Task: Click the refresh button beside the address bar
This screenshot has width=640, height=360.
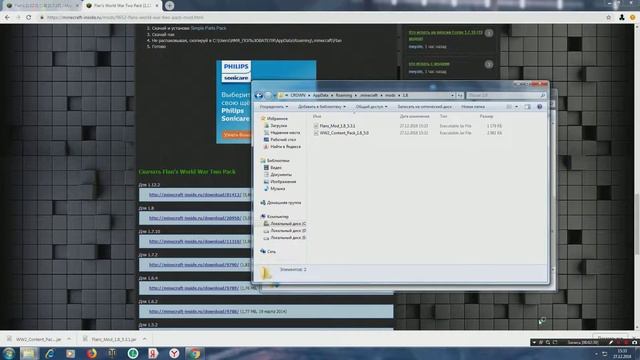Action: click(460, 95)
